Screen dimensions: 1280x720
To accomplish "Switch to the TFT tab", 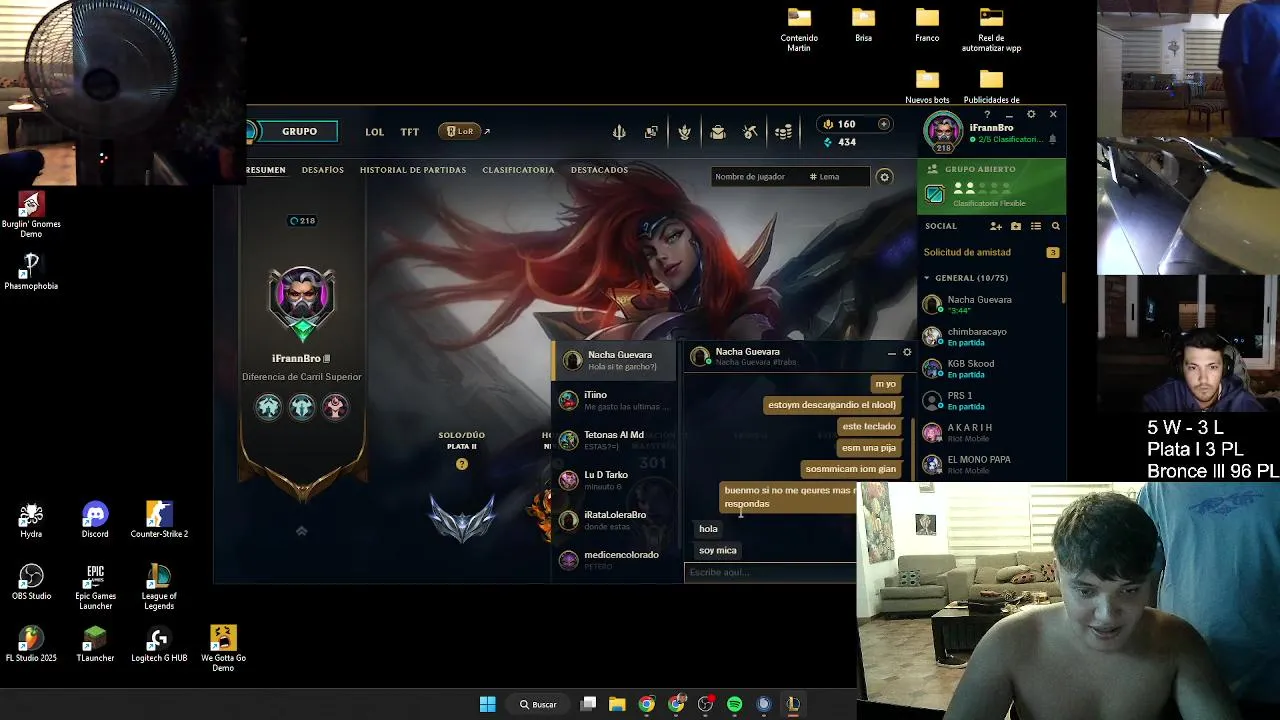I will (410, 132).
